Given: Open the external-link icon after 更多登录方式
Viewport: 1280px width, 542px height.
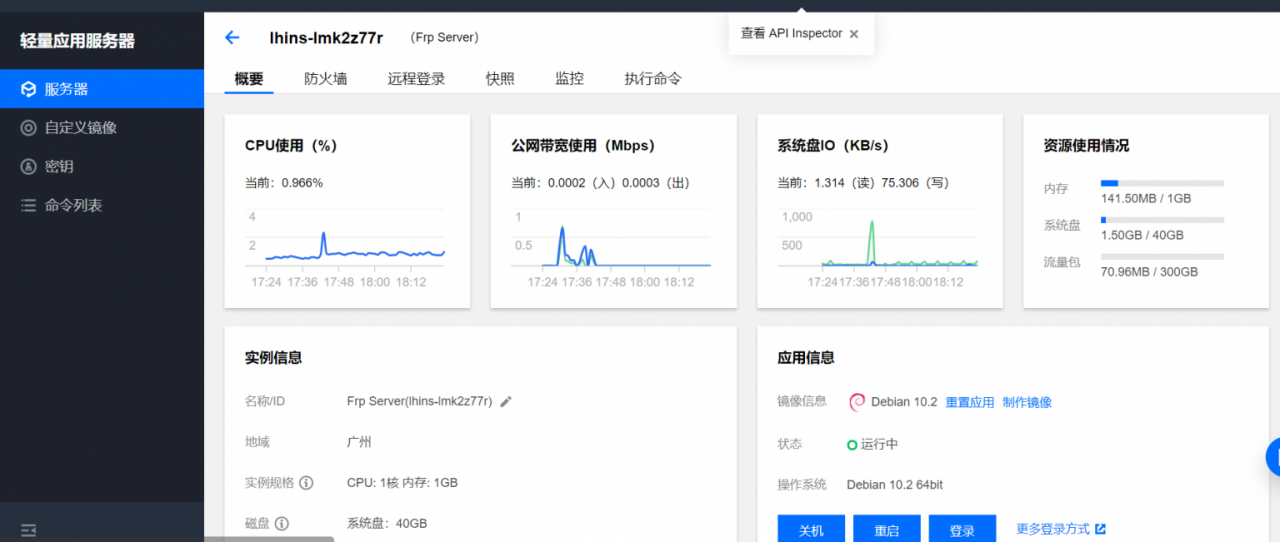Looking at the screenshot, I should coord(1101,529).
